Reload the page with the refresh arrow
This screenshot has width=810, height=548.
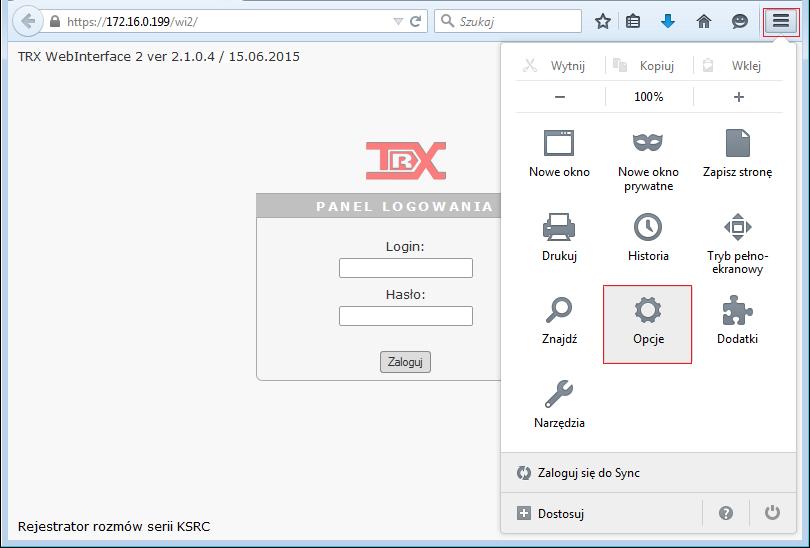point(415,22)
